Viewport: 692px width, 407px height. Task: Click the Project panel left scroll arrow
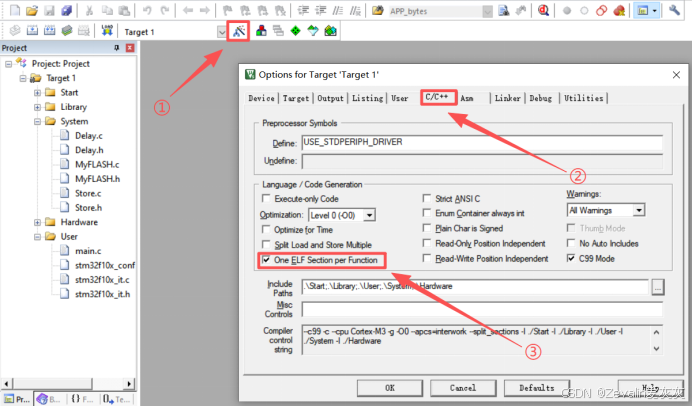pos(6,384)
